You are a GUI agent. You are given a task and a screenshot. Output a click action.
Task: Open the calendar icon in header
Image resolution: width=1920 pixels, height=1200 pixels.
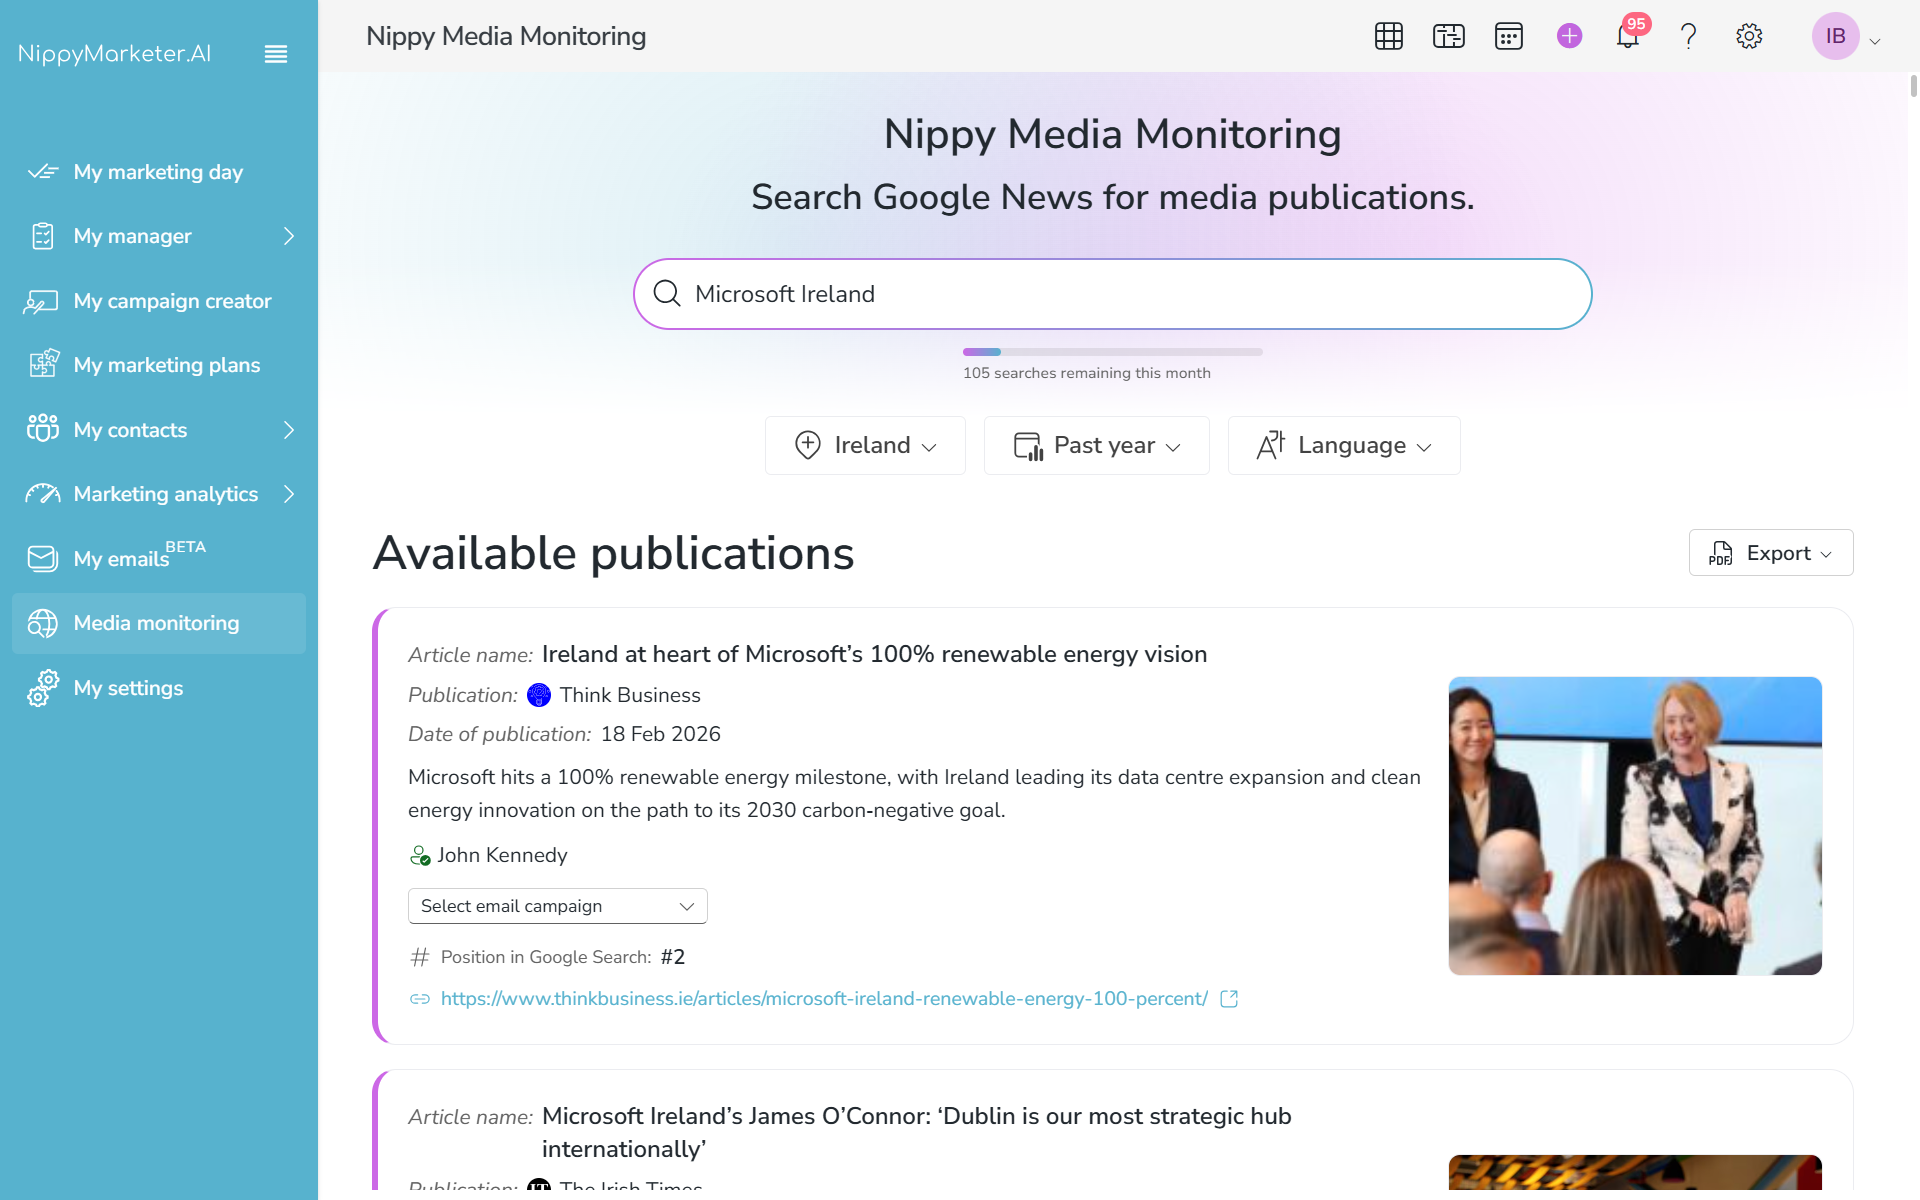[1509, 36]
